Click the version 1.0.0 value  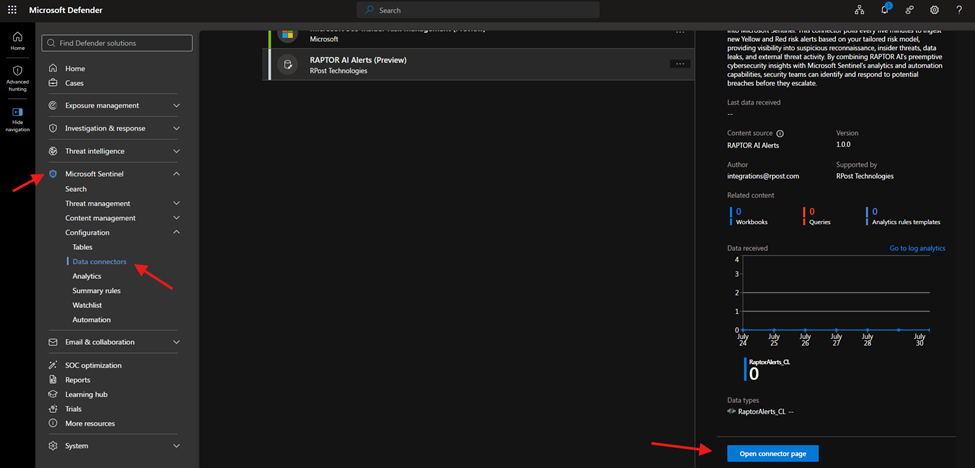(843, 144)
